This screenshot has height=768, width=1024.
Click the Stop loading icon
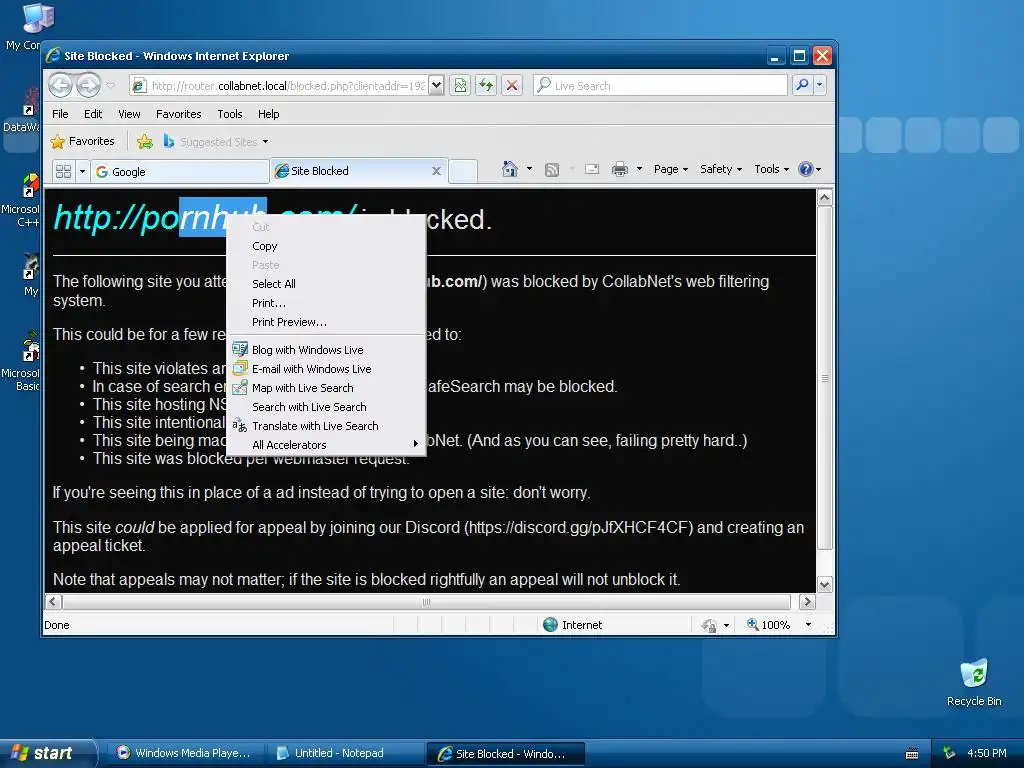click(x=512, y=86)
